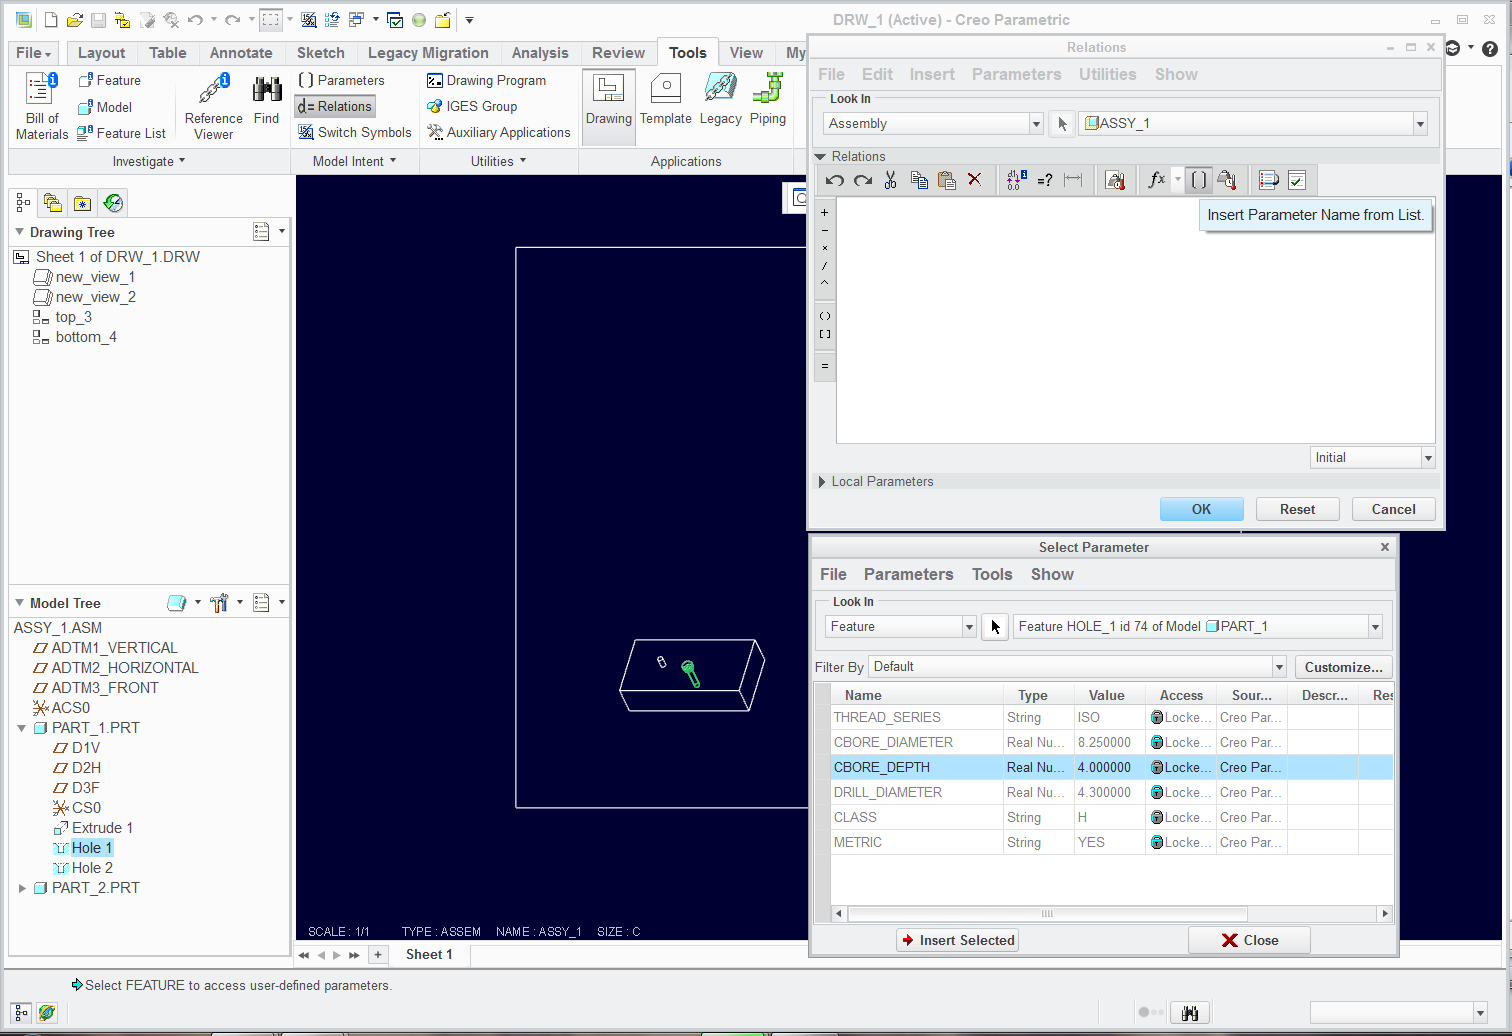The width and height of the screenshot is (1512, 1036).
Task: Click the Close button in Select Parameter dialog
Action: click(x=1250, y=941)
